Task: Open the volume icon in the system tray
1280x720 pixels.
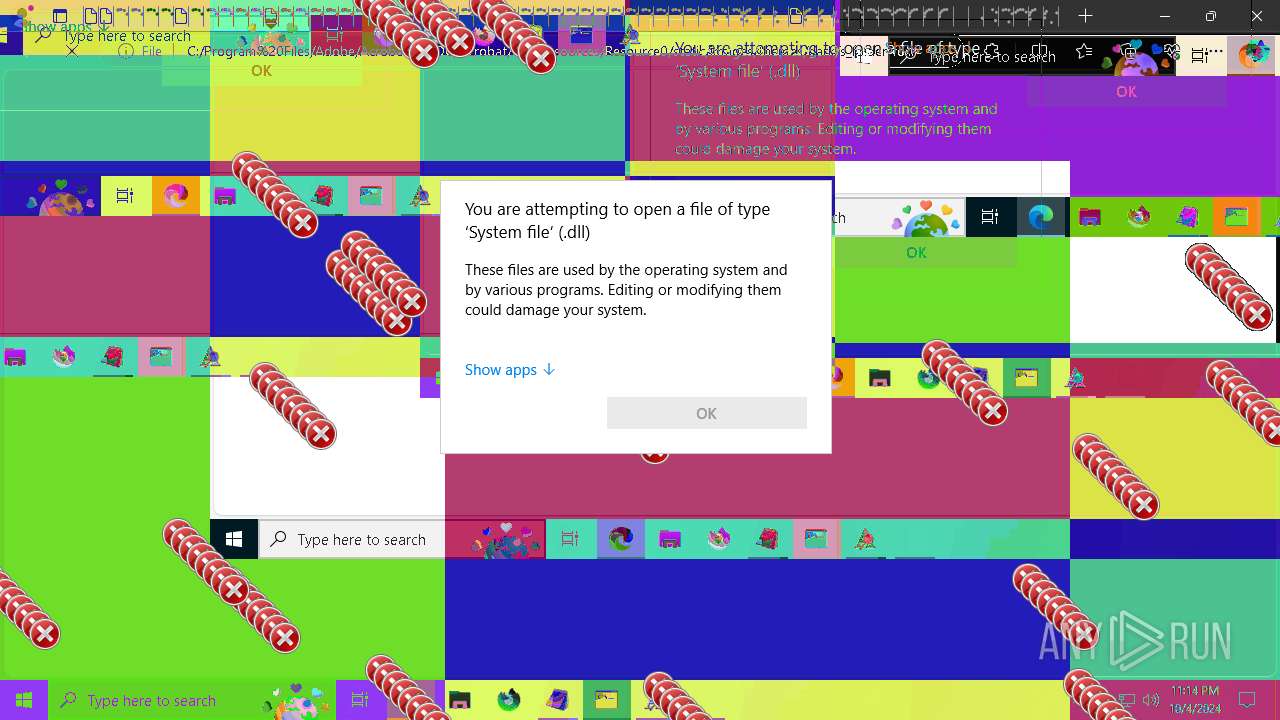Action: click(x=1151, y=700)
